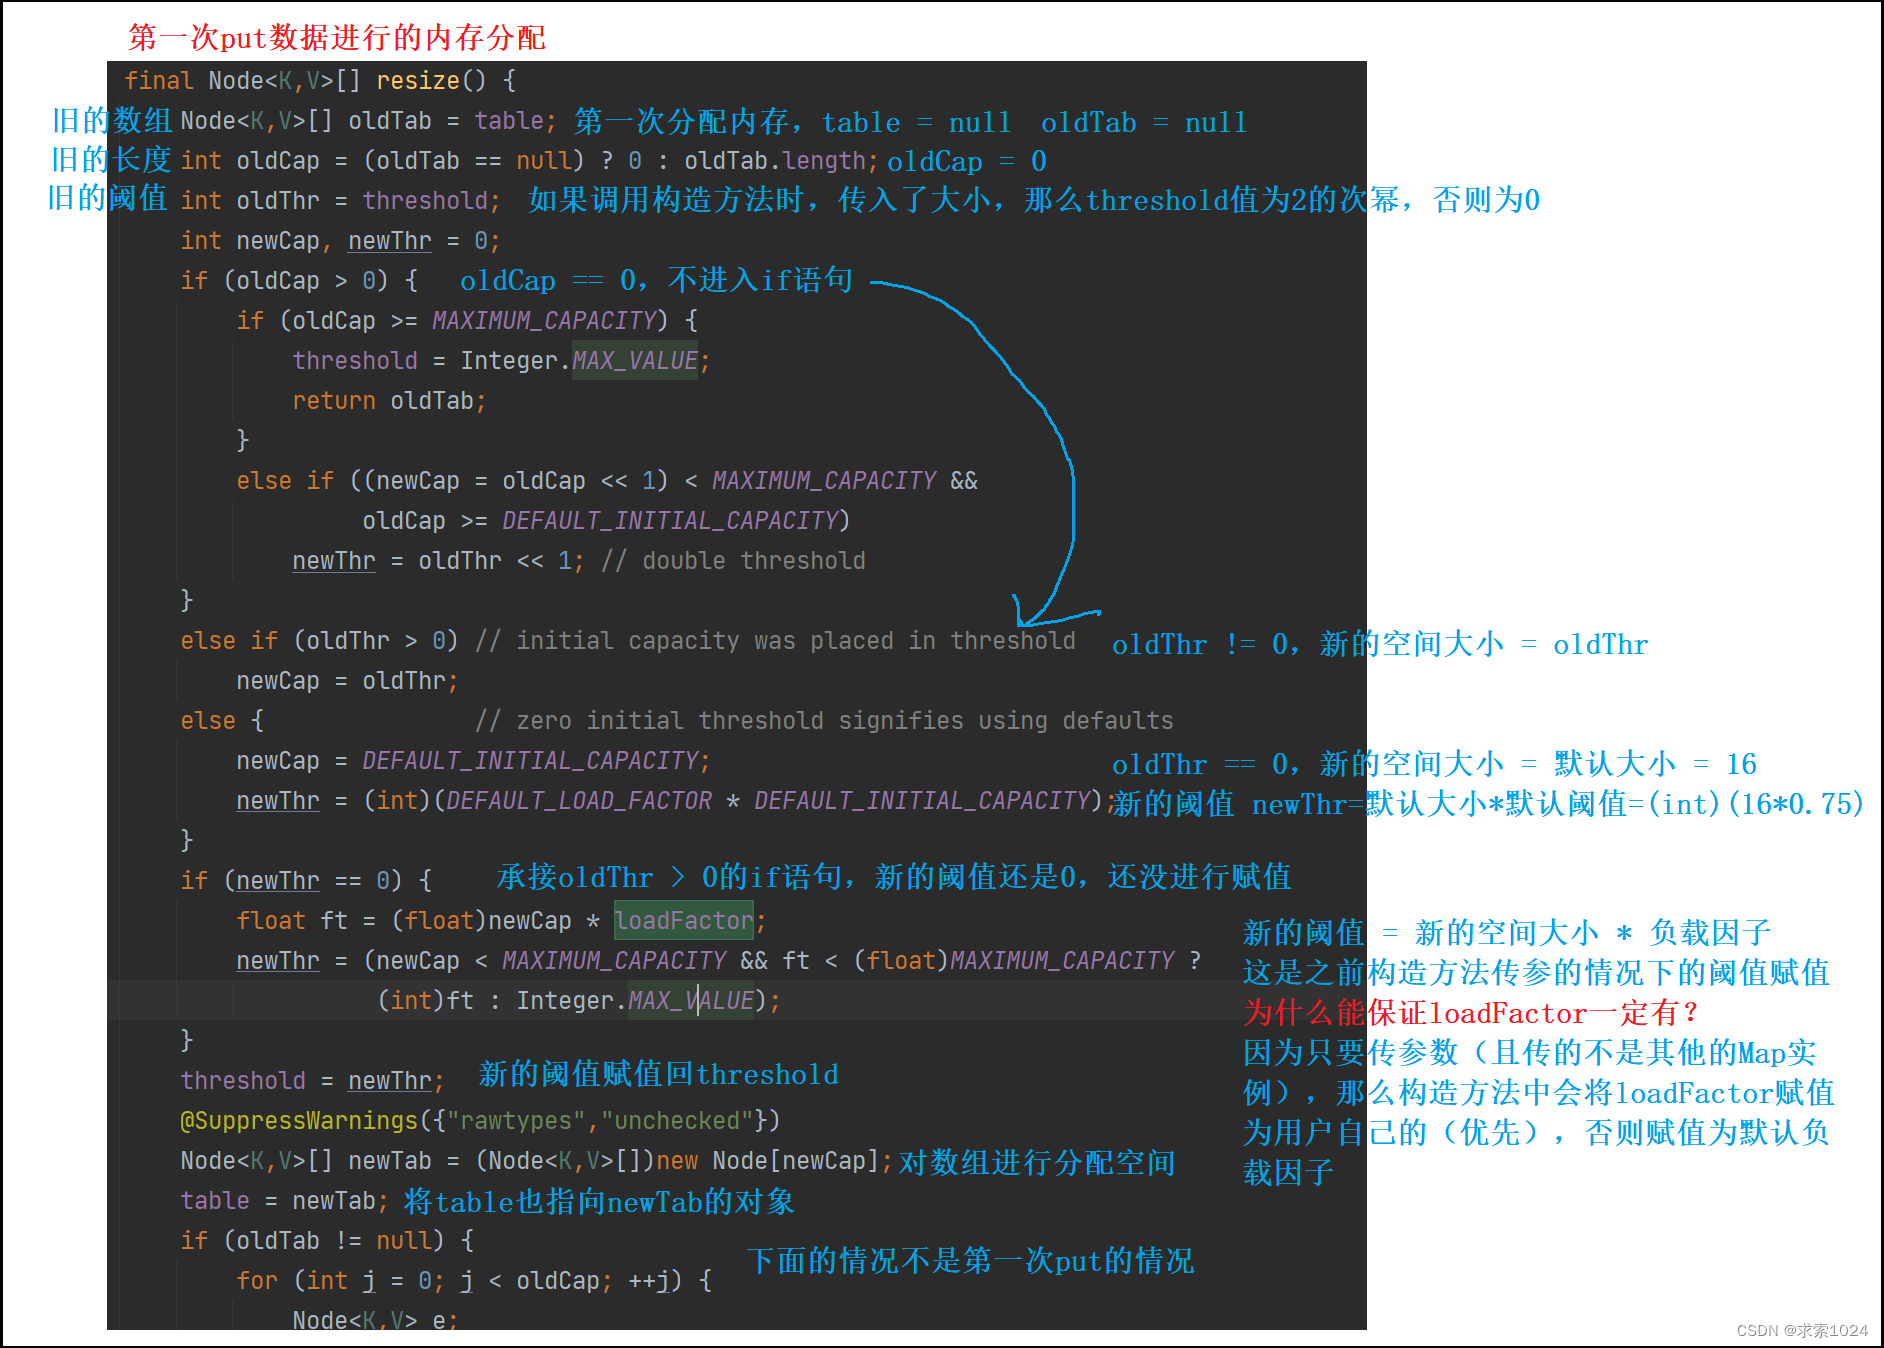Click the '旧的阈值' blue label
Viewport: 1884px width, 1348px height.
coord(108,198)
